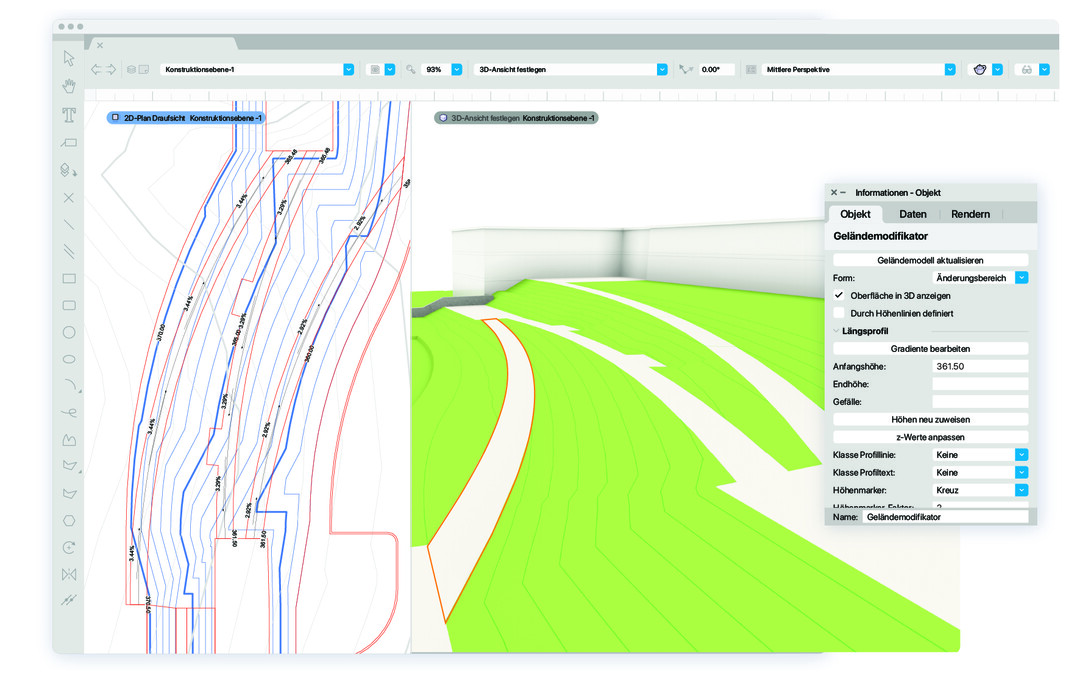Click the projection icon before Mittlere Perspektive

coord(751,70)
